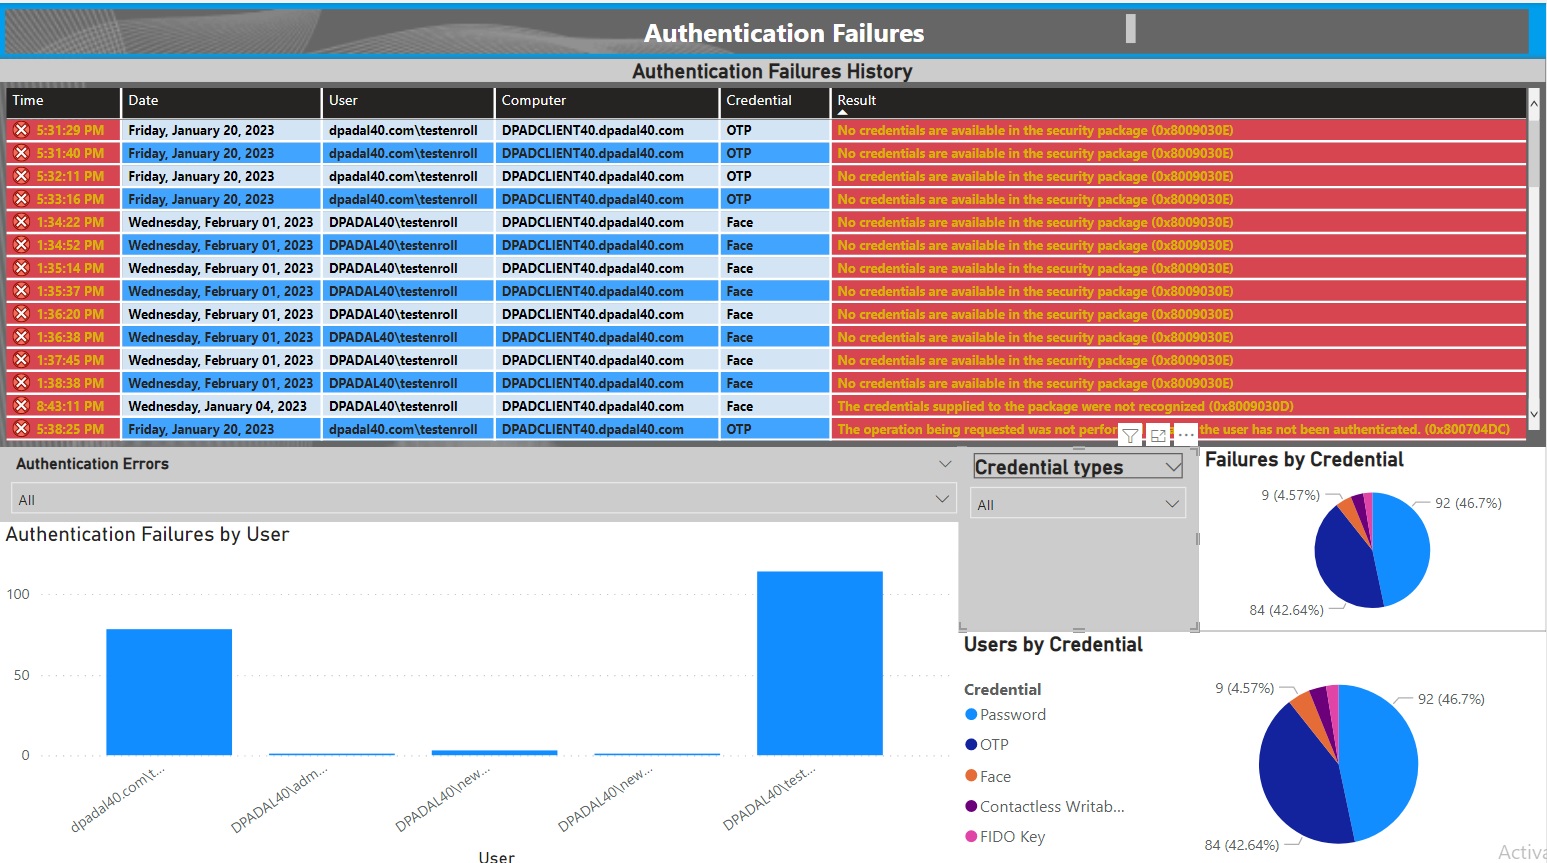Image resolution: width=1547 pixels, height=863 pixels.
Task: Toggle FIDO Key in the credential legend
Action: 1011,837
